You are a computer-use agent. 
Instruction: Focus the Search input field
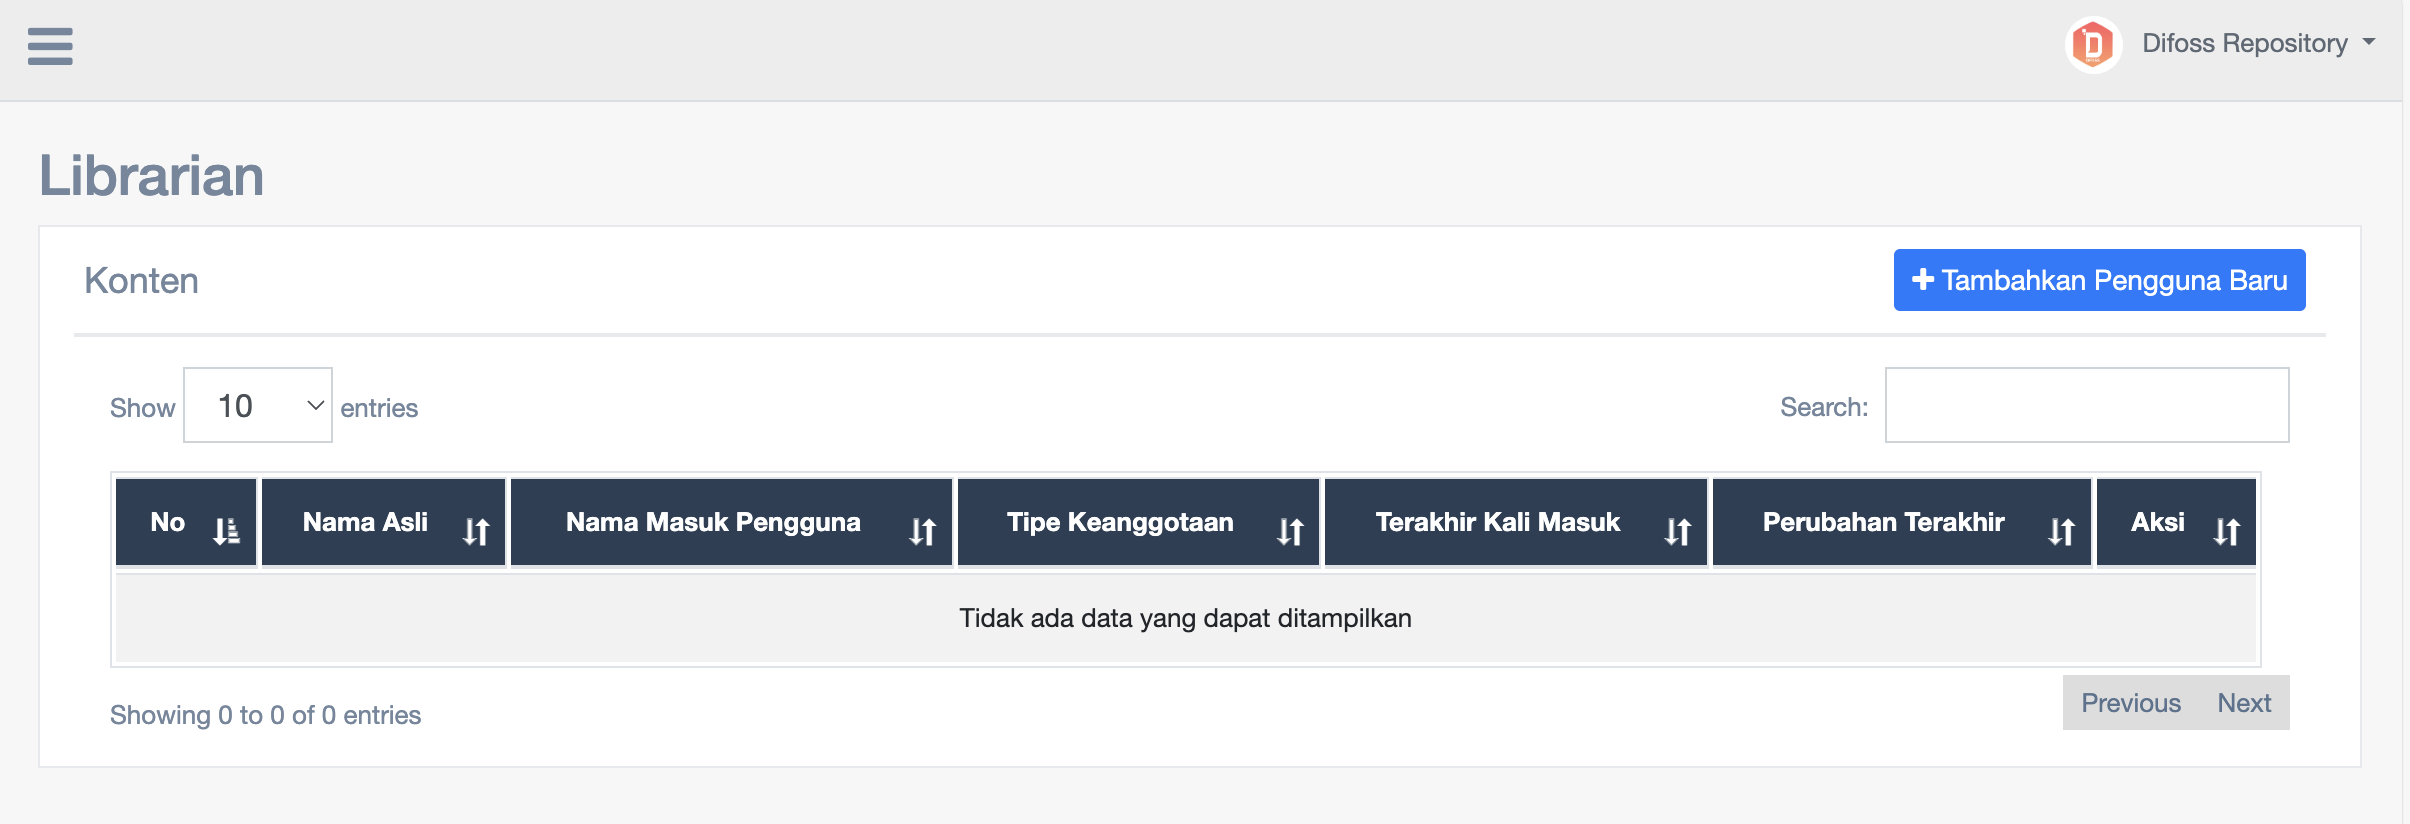(x=2087, y=405)
